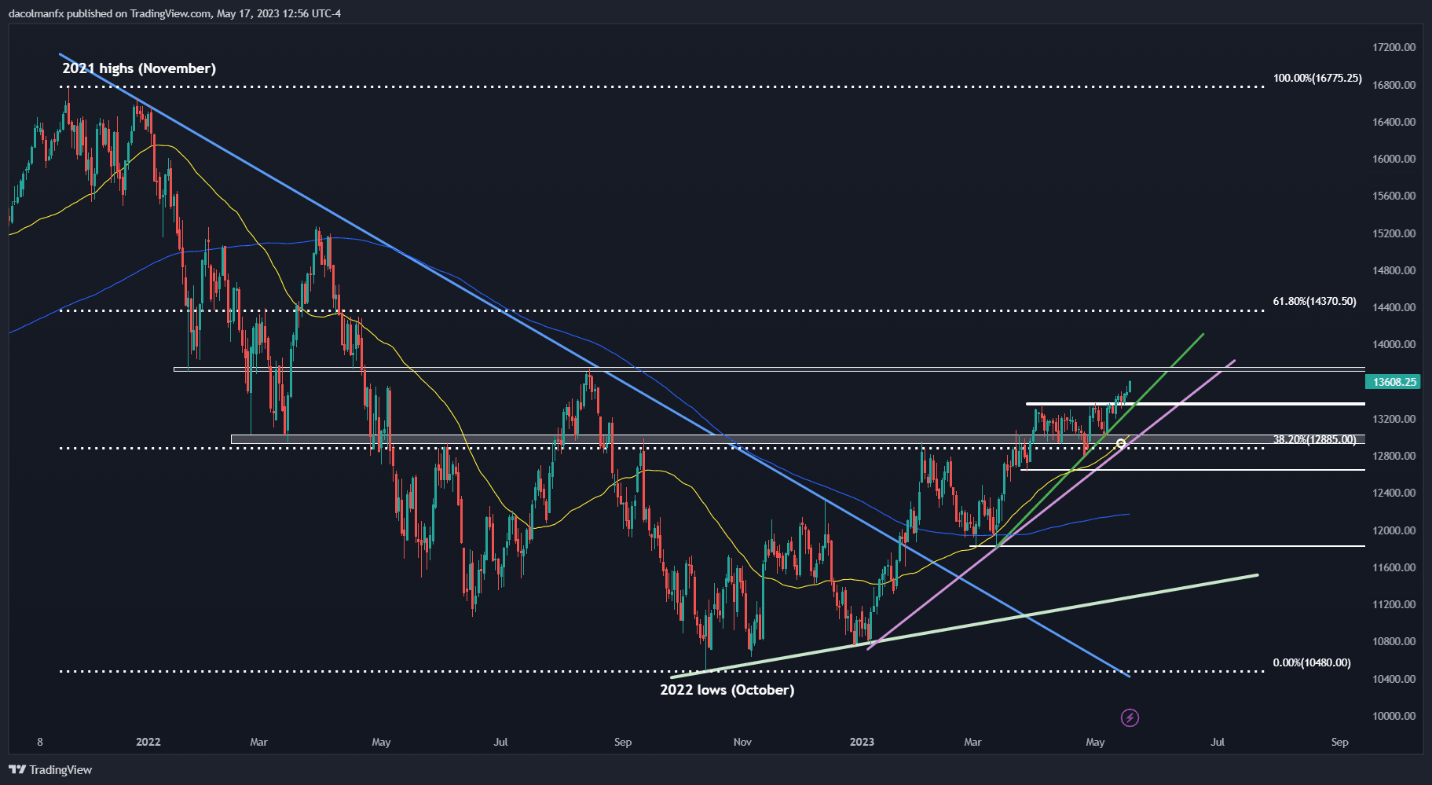Click the "8" date label on the time axis

pos(40,742)
